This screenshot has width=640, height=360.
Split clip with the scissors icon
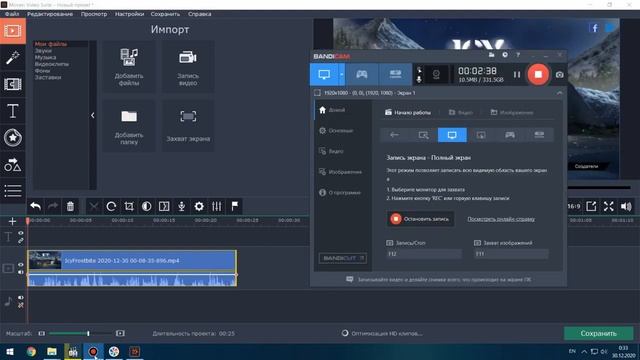tap(94, 207)
